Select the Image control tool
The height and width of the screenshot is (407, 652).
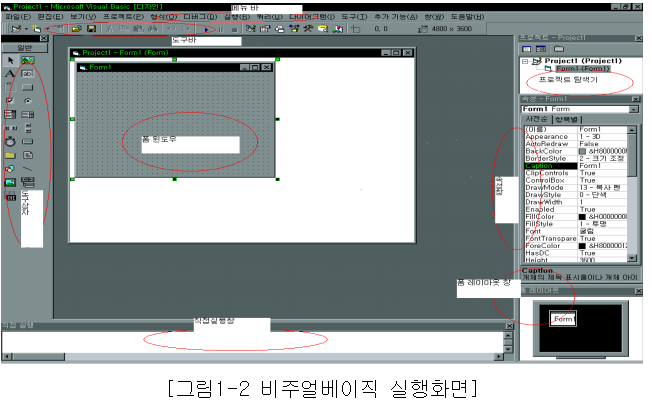(x=10, y=183)
